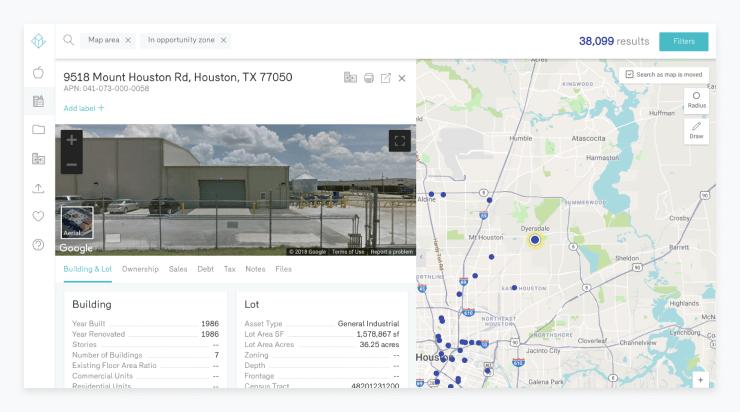The image size is (740, 412).
Task: Click Year Built value 1986
Action: click(210, 324)
